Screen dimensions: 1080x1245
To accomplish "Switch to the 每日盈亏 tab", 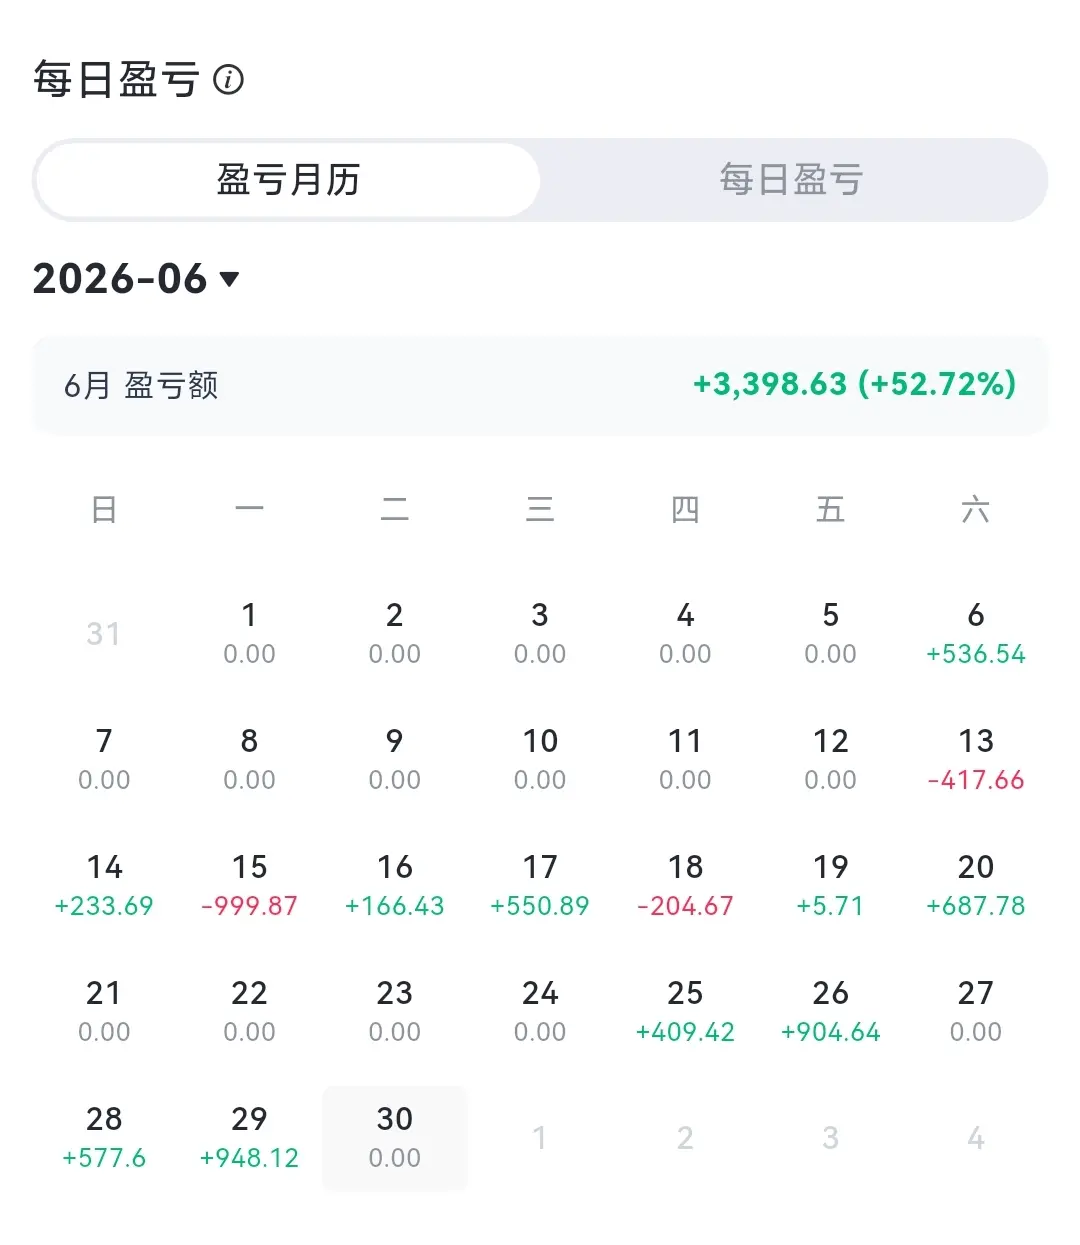I will pyautogui.click(x=791, y=180).
